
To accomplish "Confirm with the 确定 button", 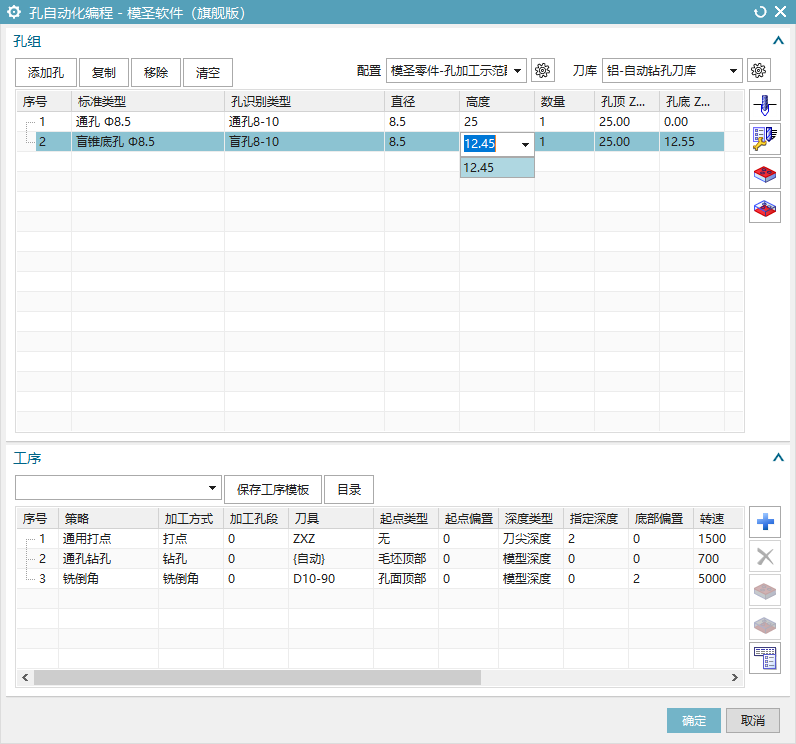I will point(693,720).
